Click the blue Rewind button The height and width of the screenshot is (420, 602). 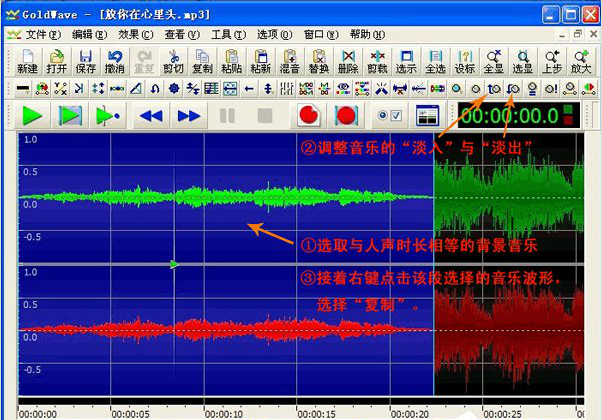point(151,115)
